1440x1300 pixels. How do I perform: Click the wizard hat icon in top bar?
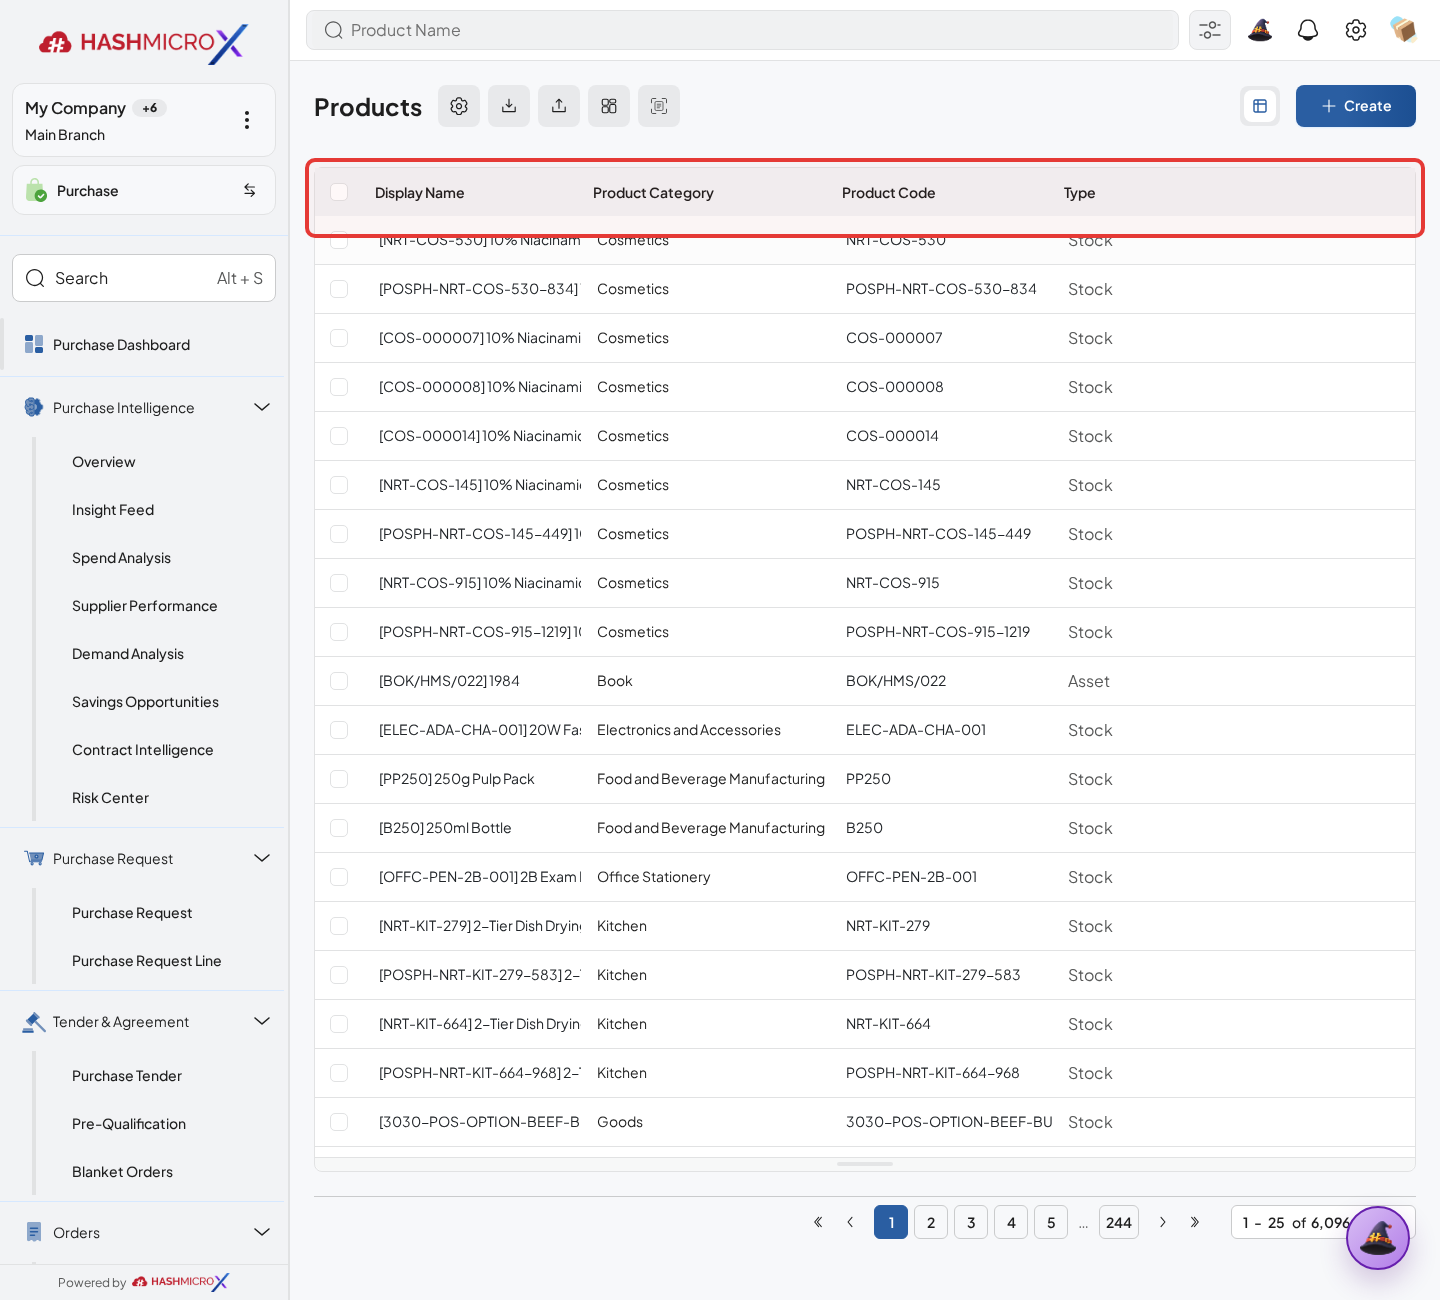point(1260,30)
